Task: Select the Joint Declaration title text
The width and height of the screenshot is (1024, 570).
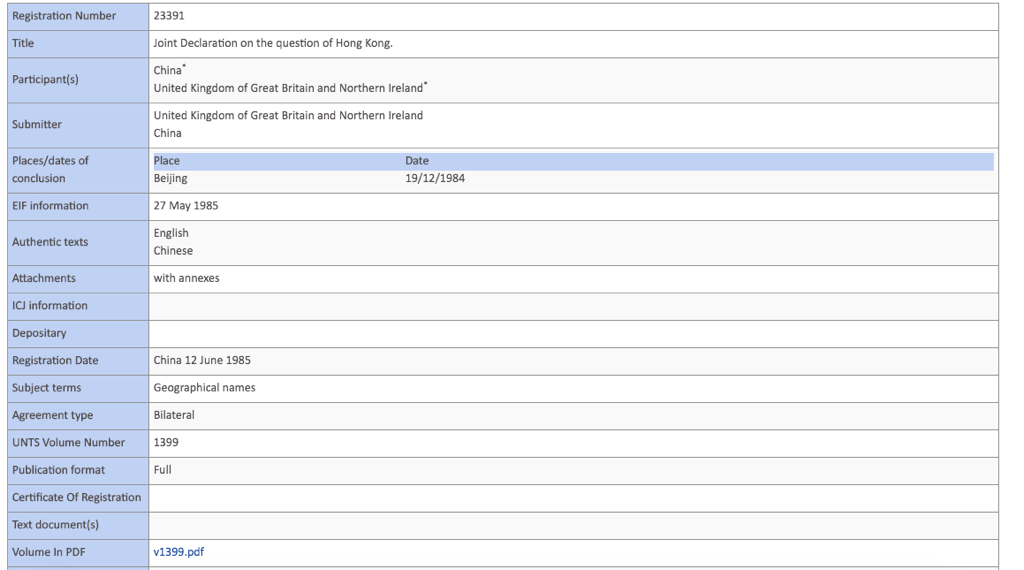Action: pos(273,44)
